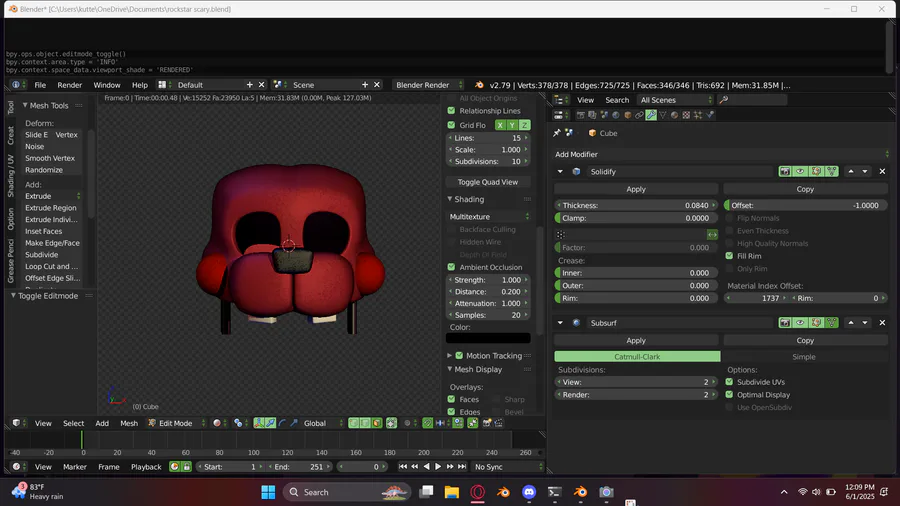Uncheck Subdivide UVs checkbox

(x=730, y=382)
